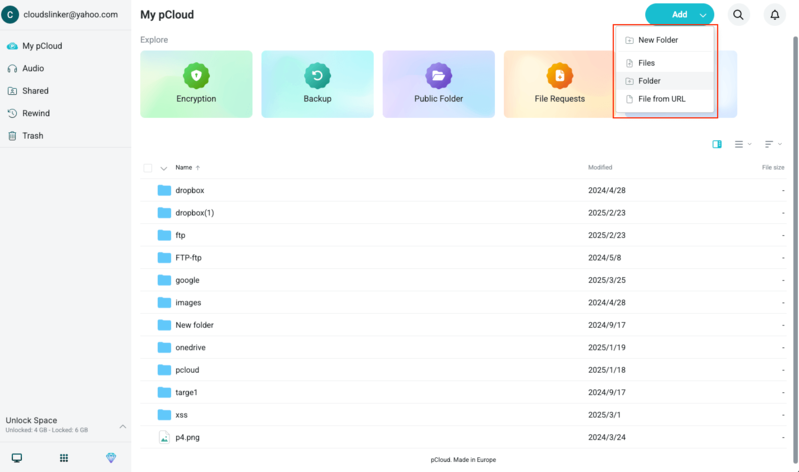Click the dropbox(1) folder icon
Image resolution: width=799 pixels, height=472 pixels.
(164, 213)
